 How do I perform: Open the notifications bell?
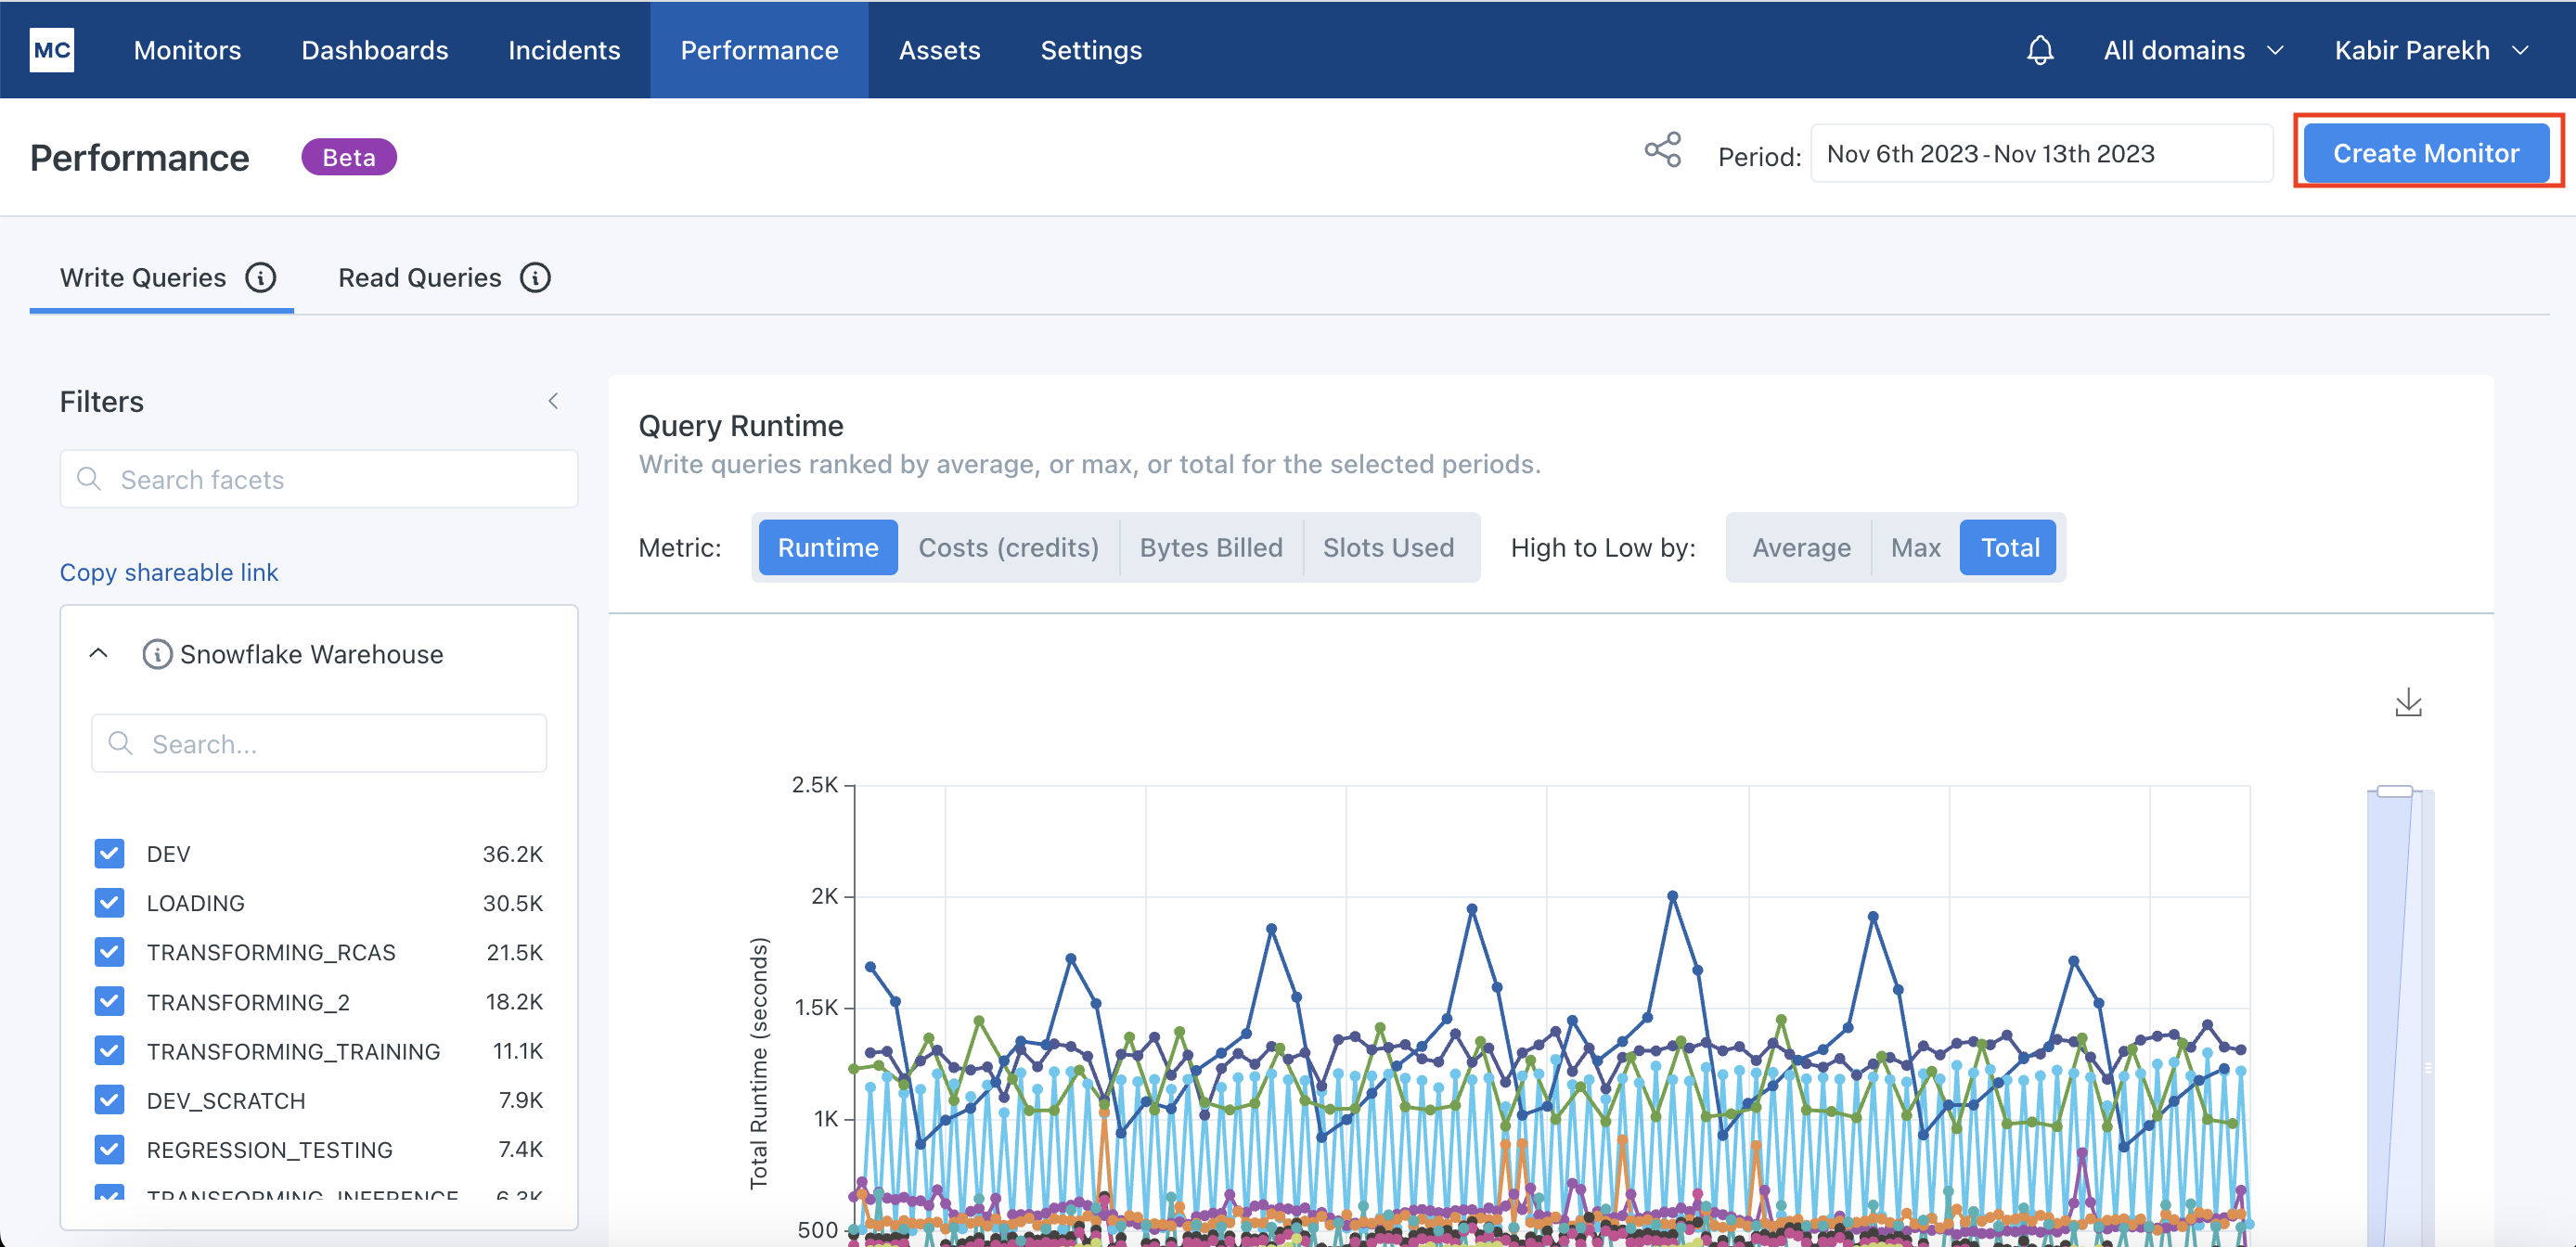[x=2040, y=50]
